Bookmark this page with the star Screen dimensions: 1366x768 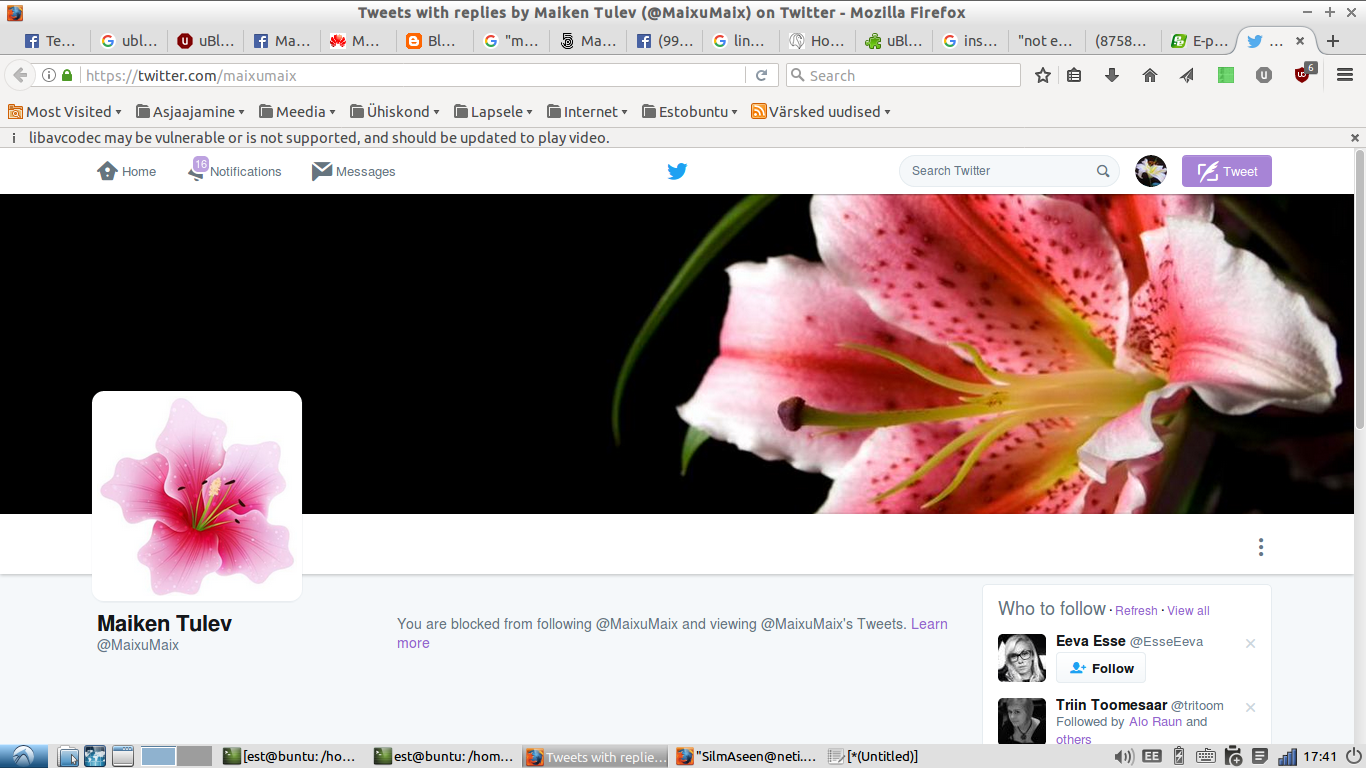pyautogui.click(x=1043, y=75)
